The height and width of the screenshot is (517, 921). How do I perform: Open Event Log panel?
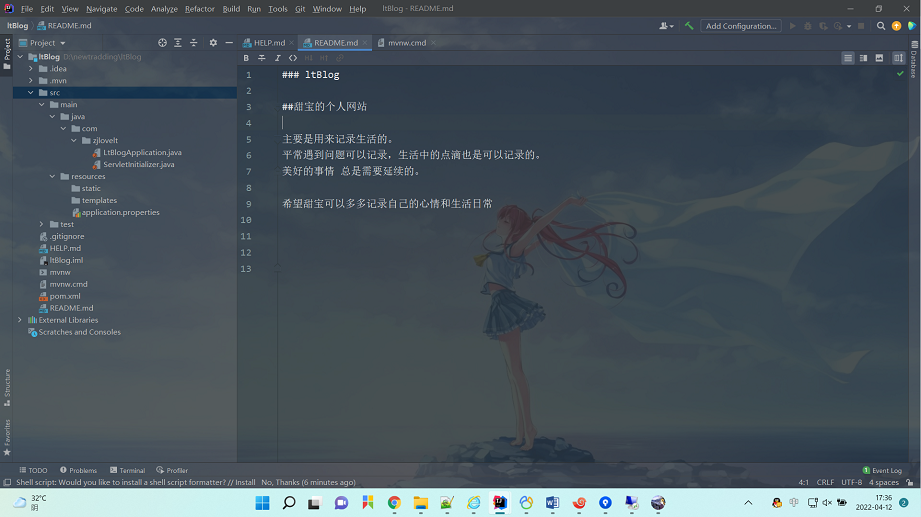882,470
